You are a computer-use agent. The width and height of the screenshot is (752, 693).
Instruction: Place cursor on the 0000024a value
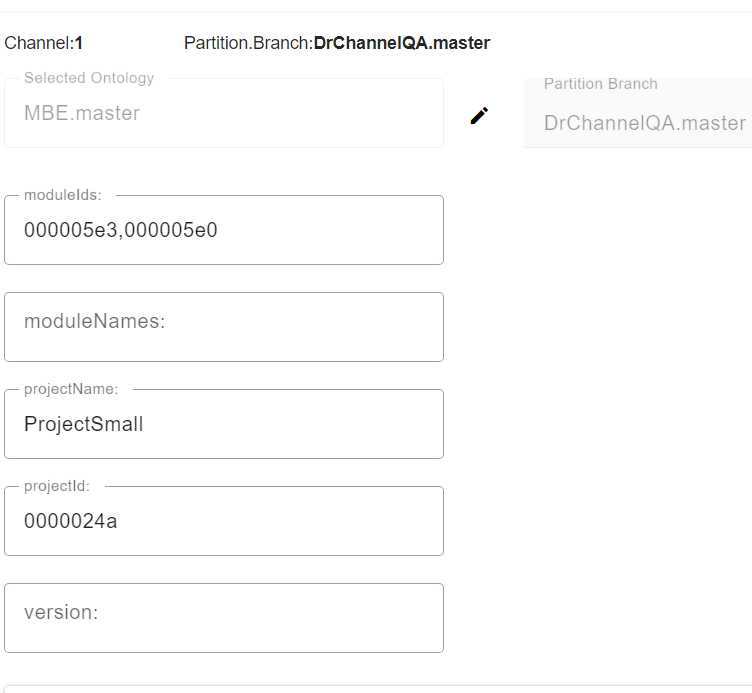tap(71, 521)
